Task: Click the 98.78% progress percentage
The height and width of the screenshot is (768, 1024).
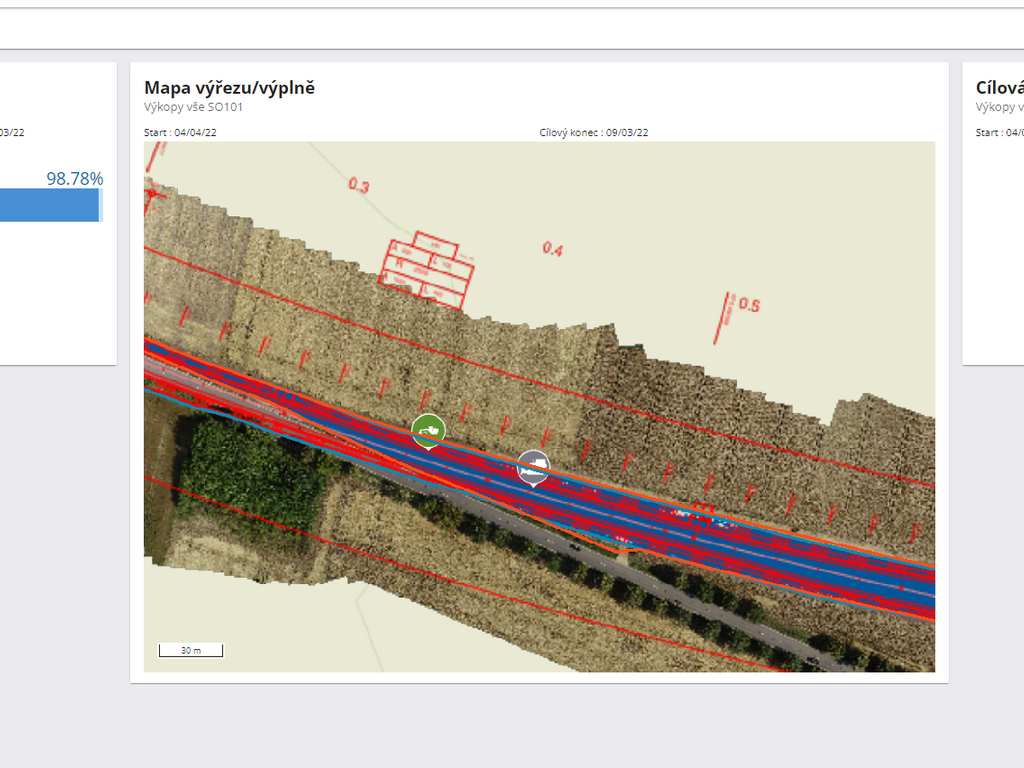Action: click(x=74, y=179)
